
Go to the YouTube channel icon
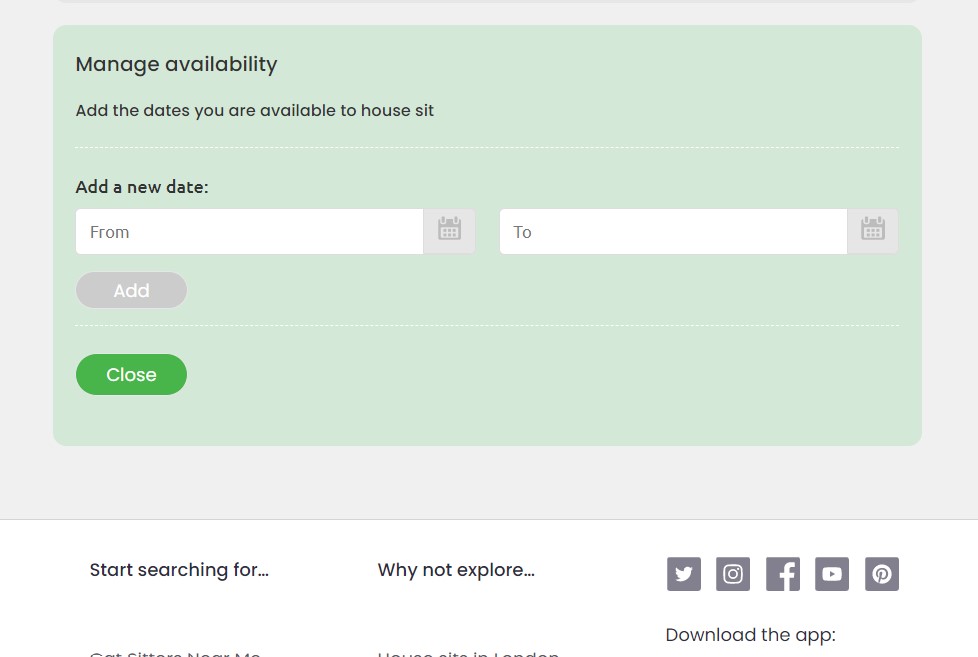click(832, 574)
